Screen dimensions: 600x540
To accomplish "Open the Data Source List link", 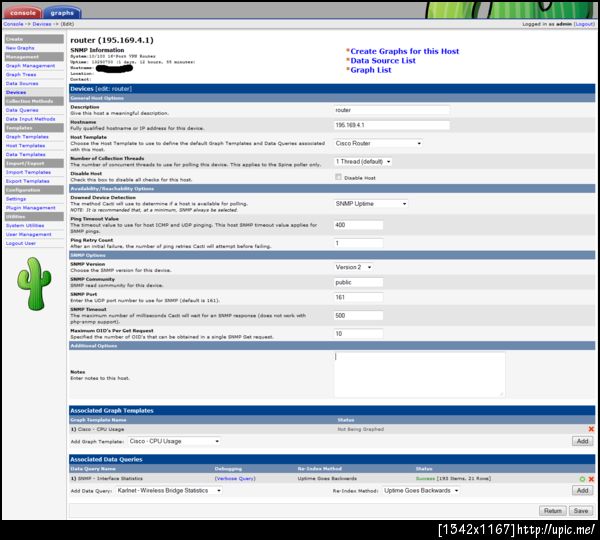I will (383, 60).
